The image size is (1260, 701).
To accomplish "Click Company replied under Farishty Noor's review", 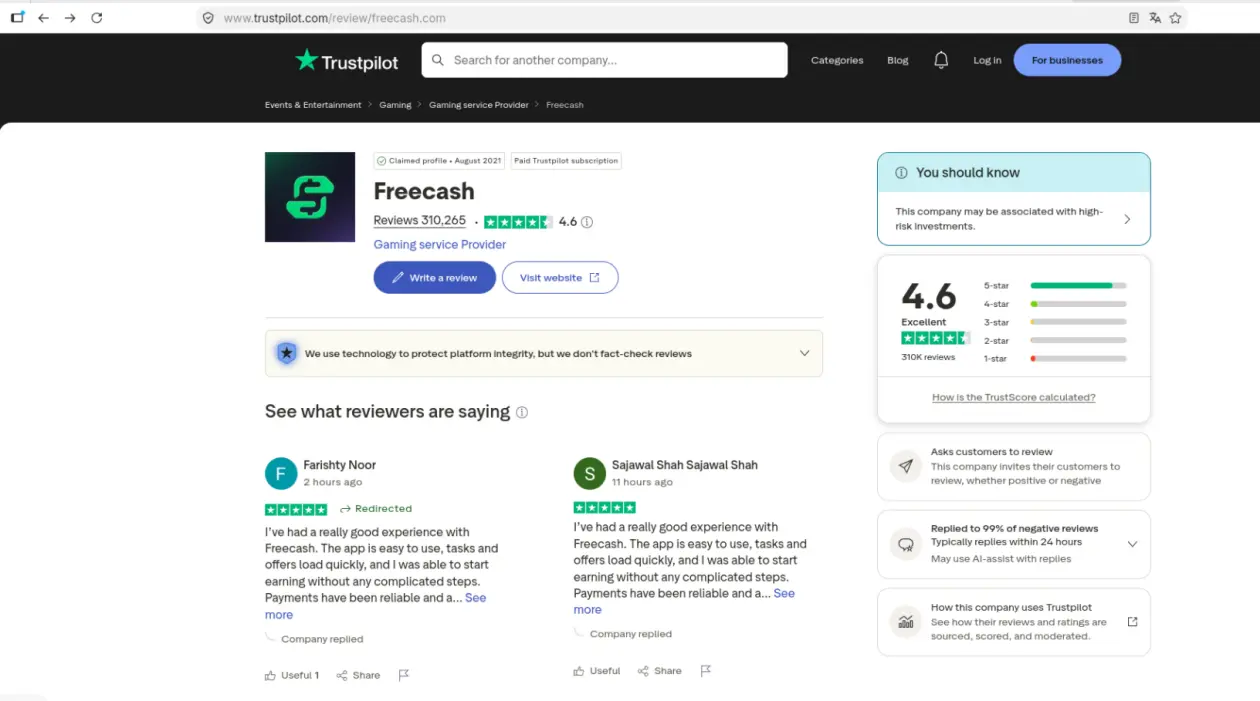I will point(322,639).
